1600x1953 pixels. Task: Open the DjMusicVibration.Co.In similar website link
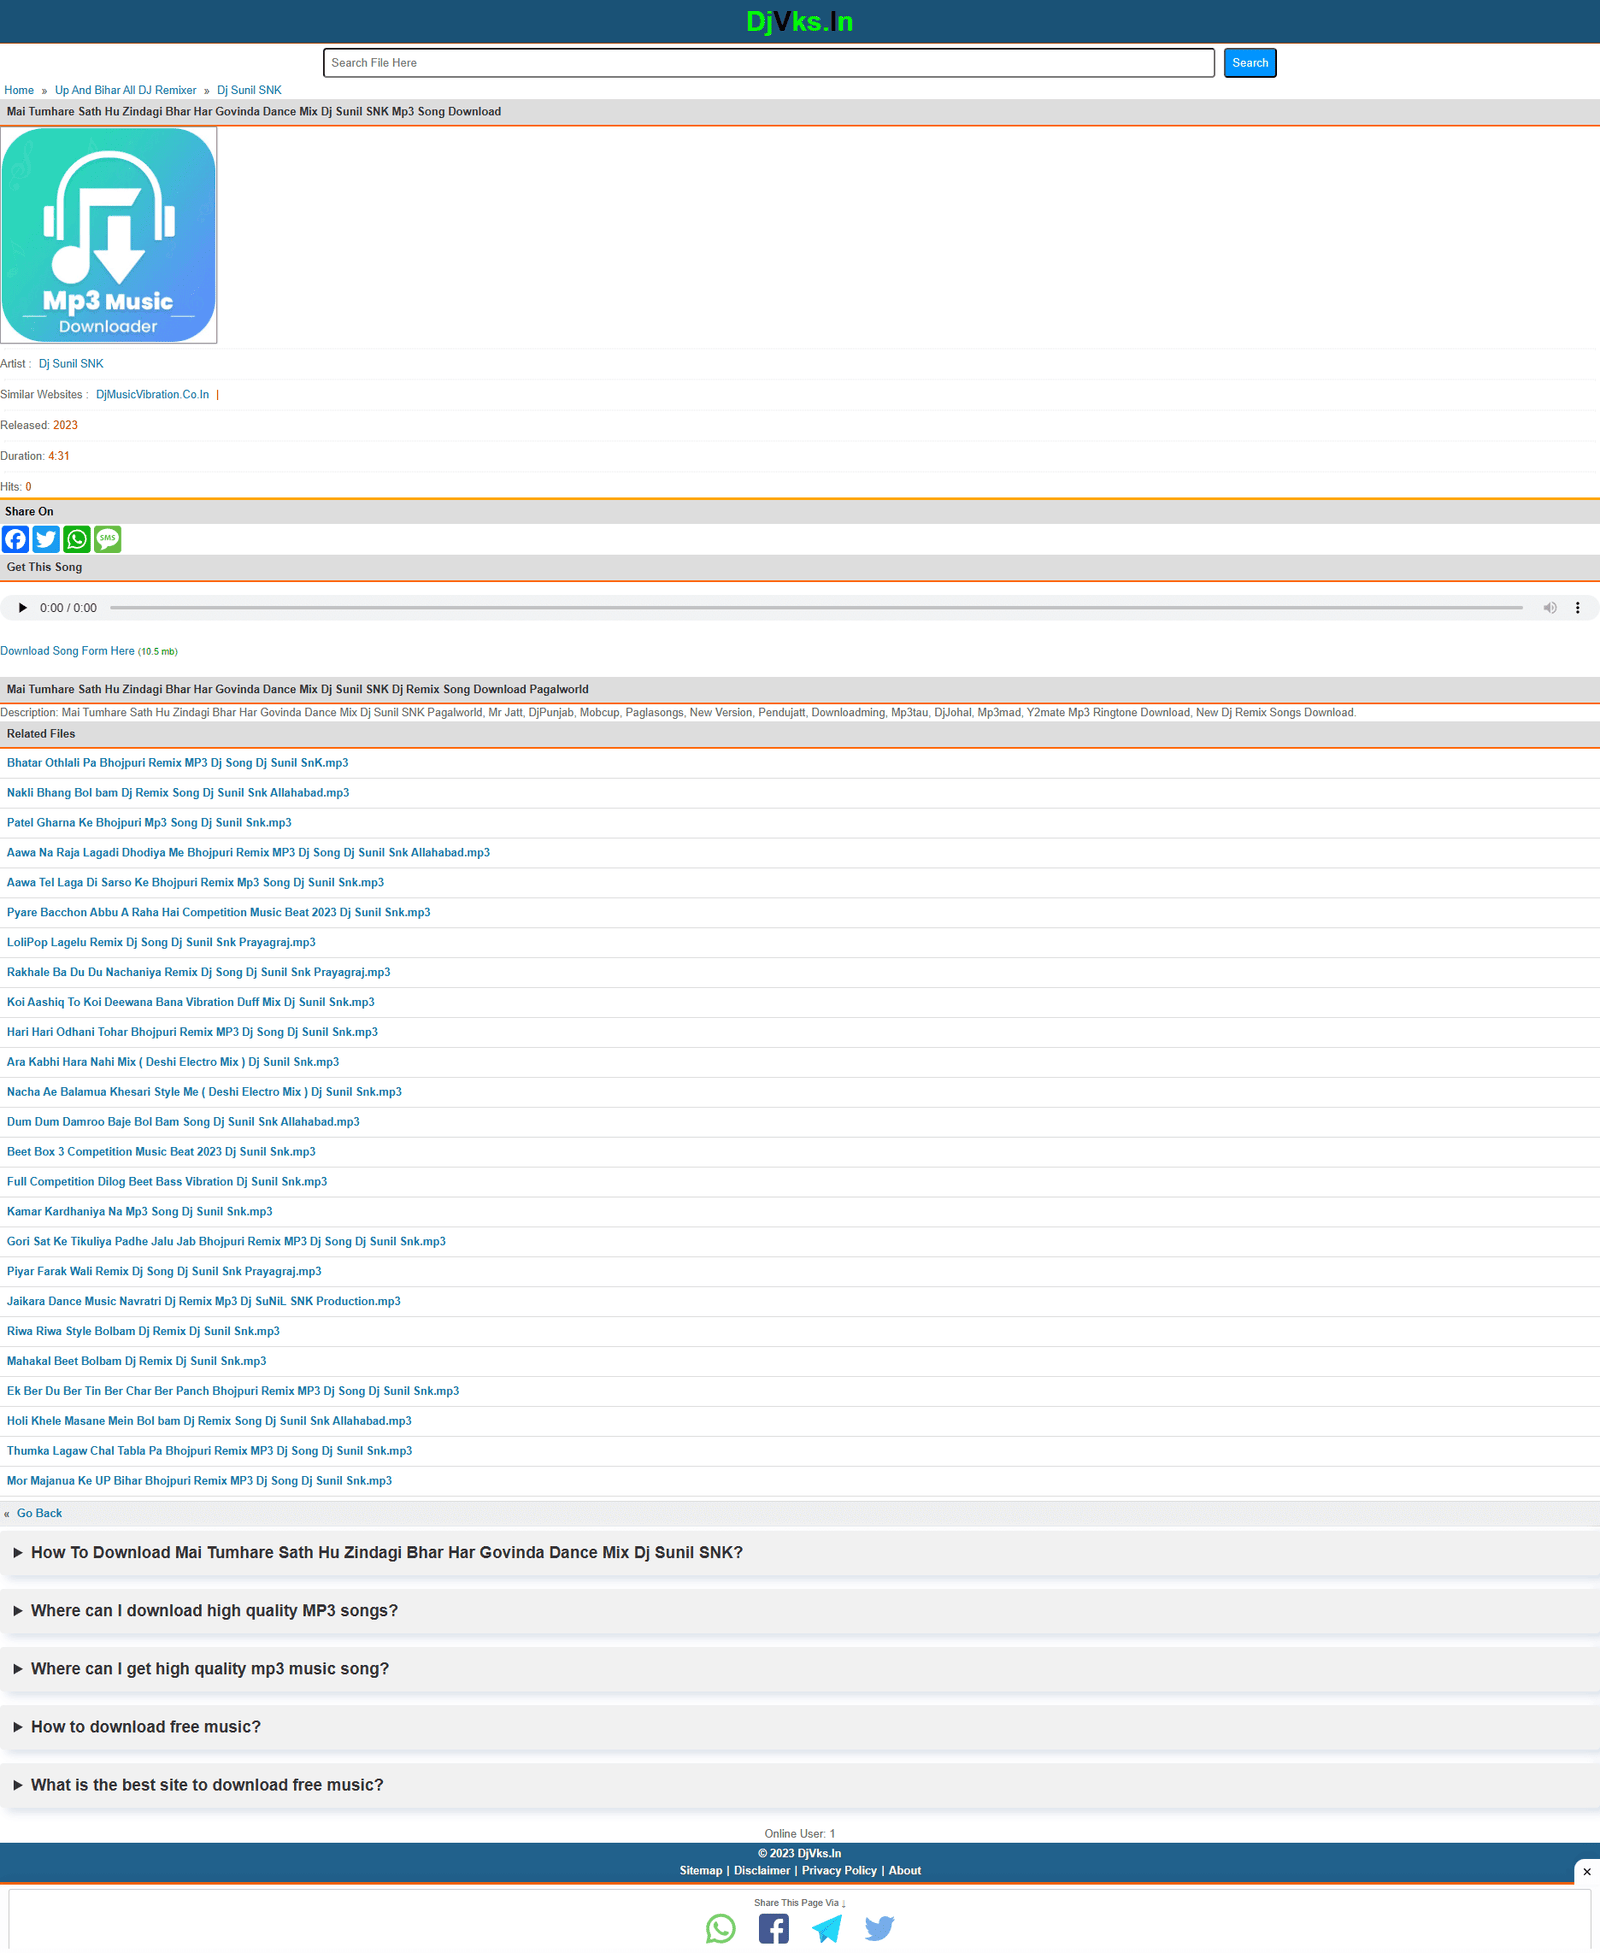151,394
